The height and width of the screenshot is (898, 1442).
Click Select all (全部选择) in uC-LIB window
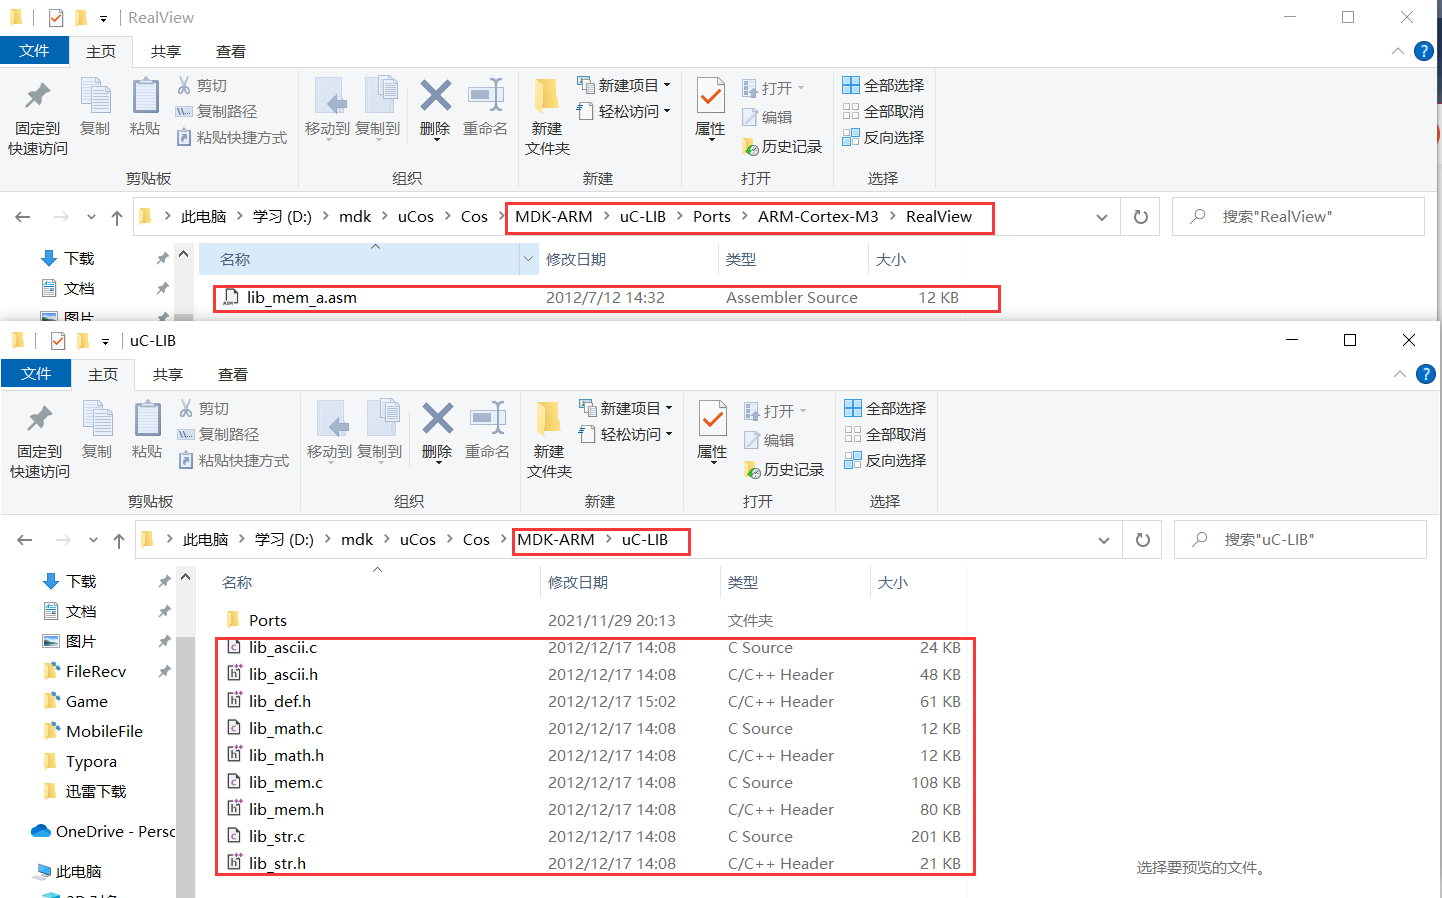[885, 408]
